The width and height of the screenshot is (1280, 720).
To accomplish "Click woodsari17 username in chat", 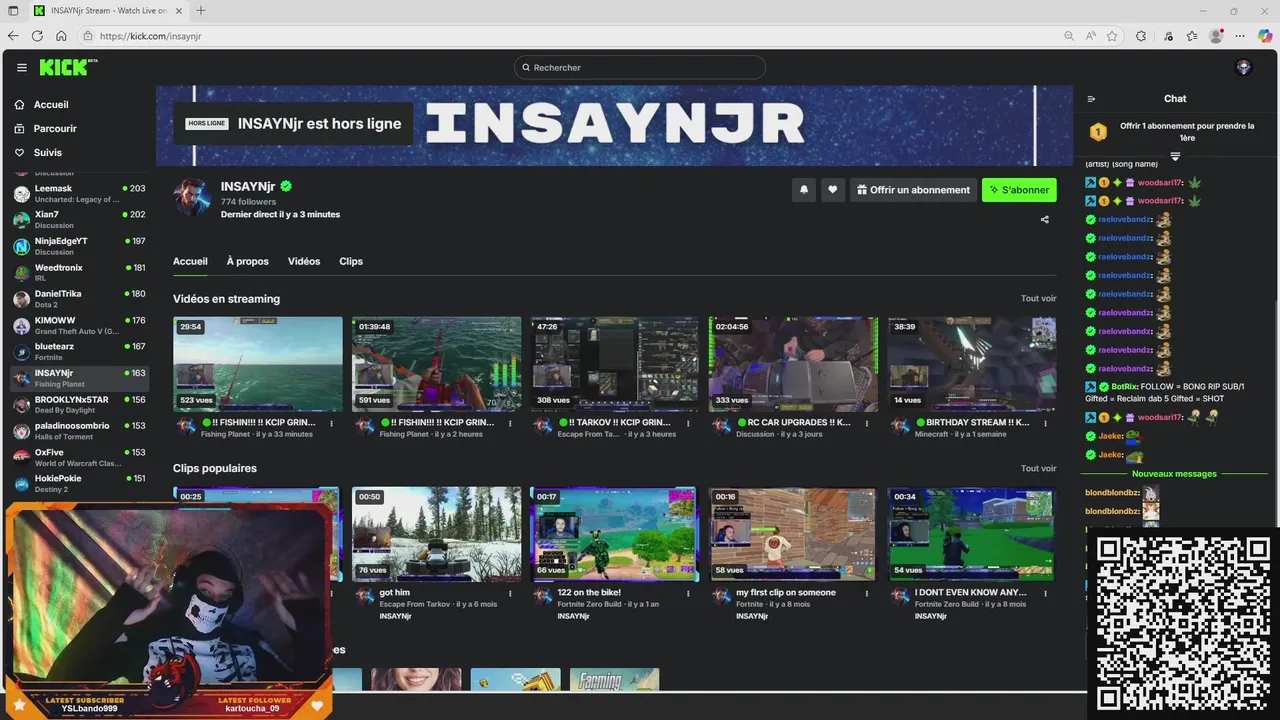I will coord(1160,183).
